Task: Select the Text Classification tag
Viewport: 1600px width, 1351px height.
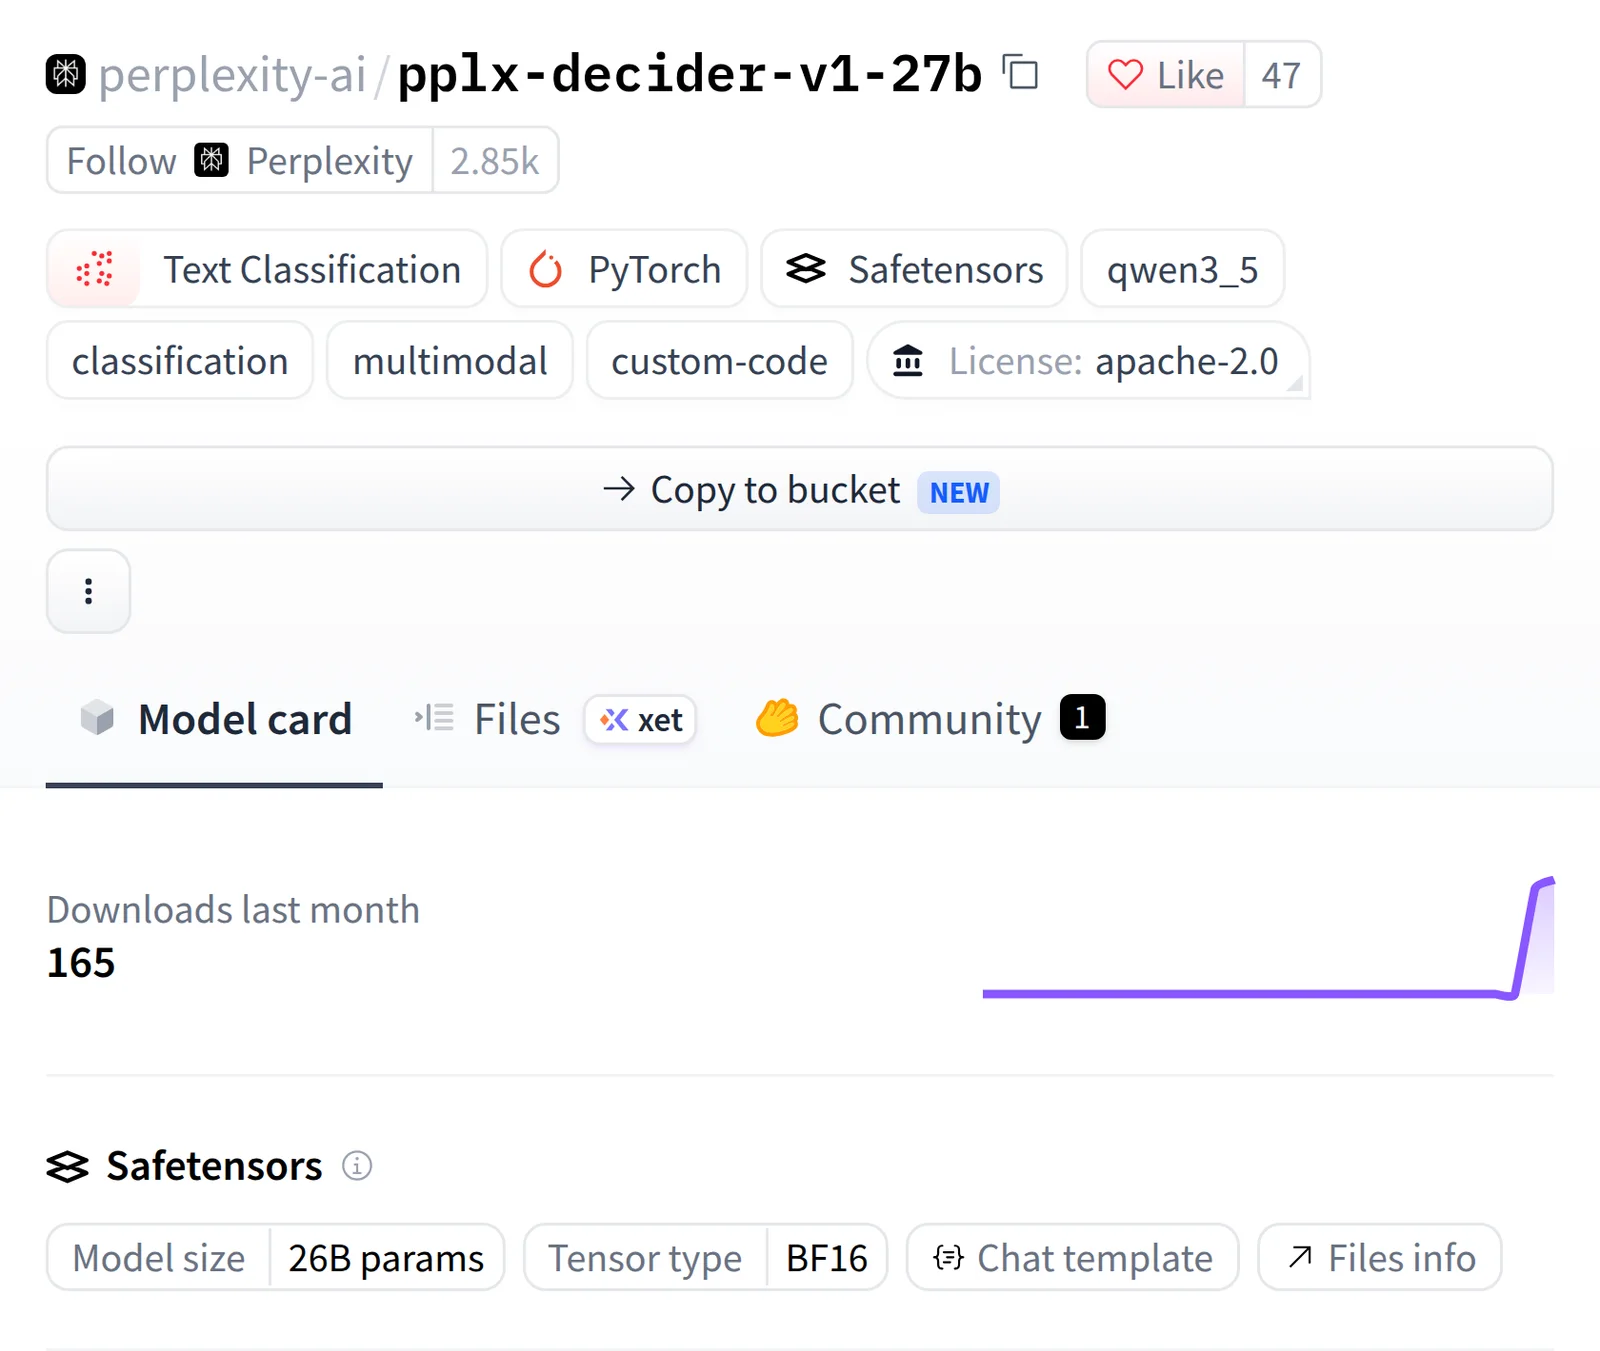Action: click(x=267, y=269)
